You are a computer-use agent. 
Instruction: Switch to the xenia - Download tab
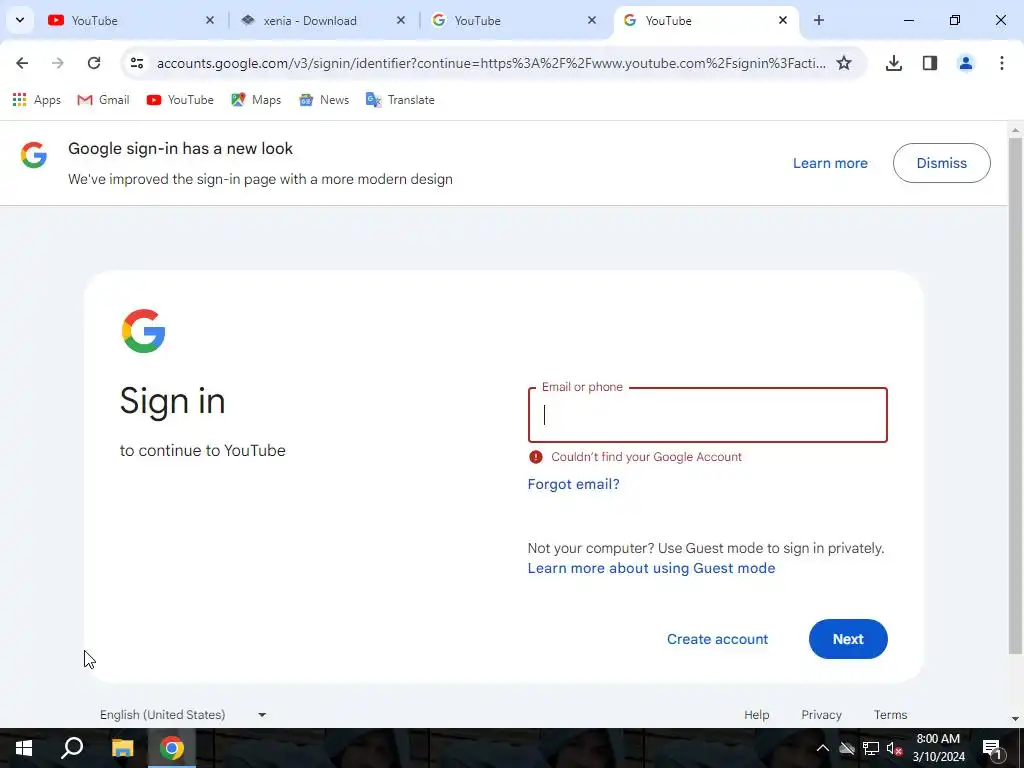(x=310, y=21)
